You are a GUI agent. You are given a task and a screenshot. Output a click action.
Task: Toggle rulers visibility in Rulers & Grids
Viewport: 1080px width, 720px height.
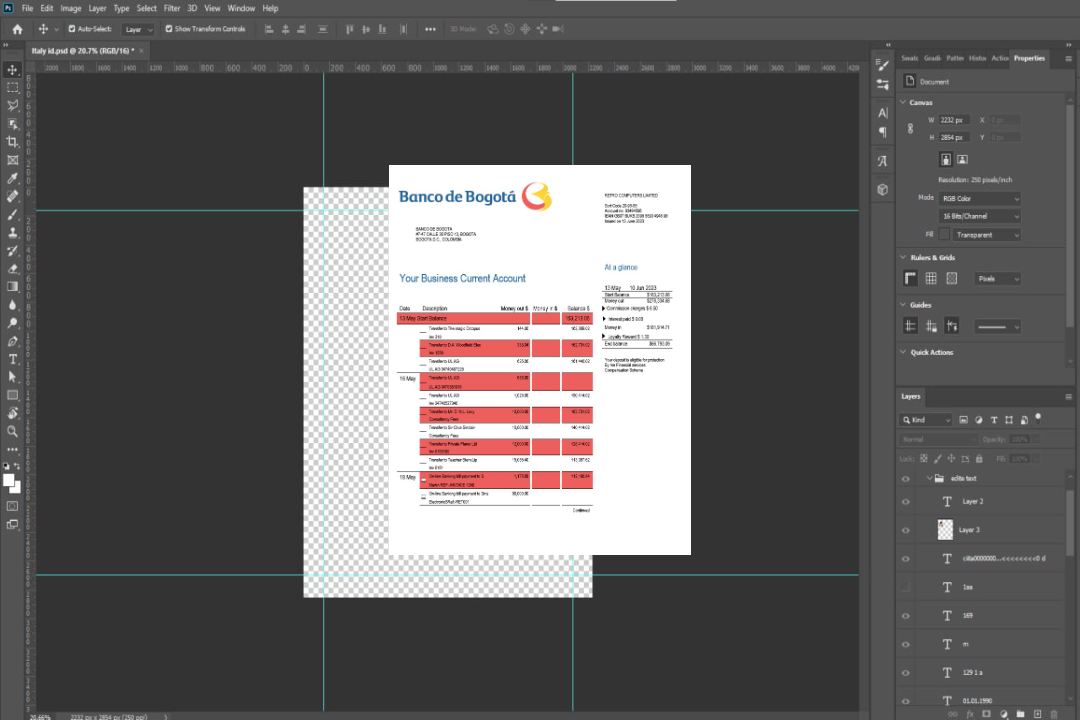point(910,278)
